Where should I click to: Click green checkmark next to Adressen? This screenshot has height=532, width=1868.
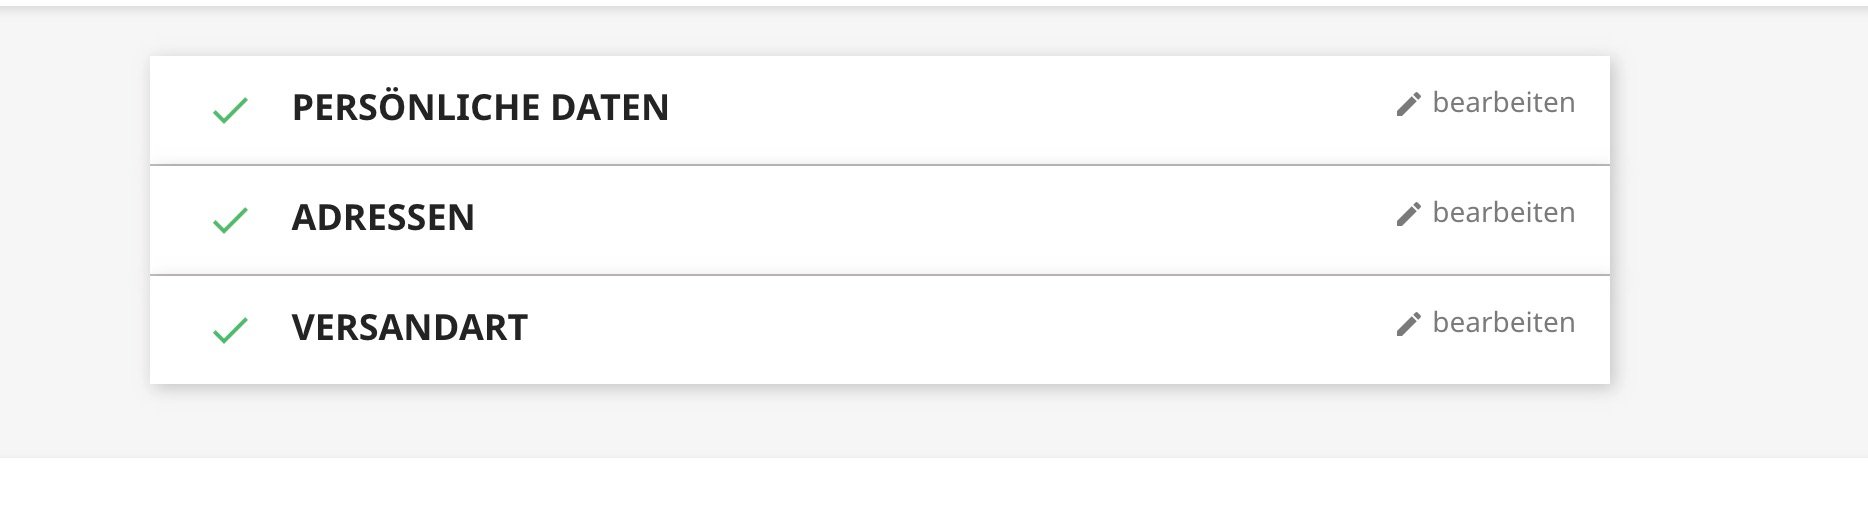click(230, 220)
